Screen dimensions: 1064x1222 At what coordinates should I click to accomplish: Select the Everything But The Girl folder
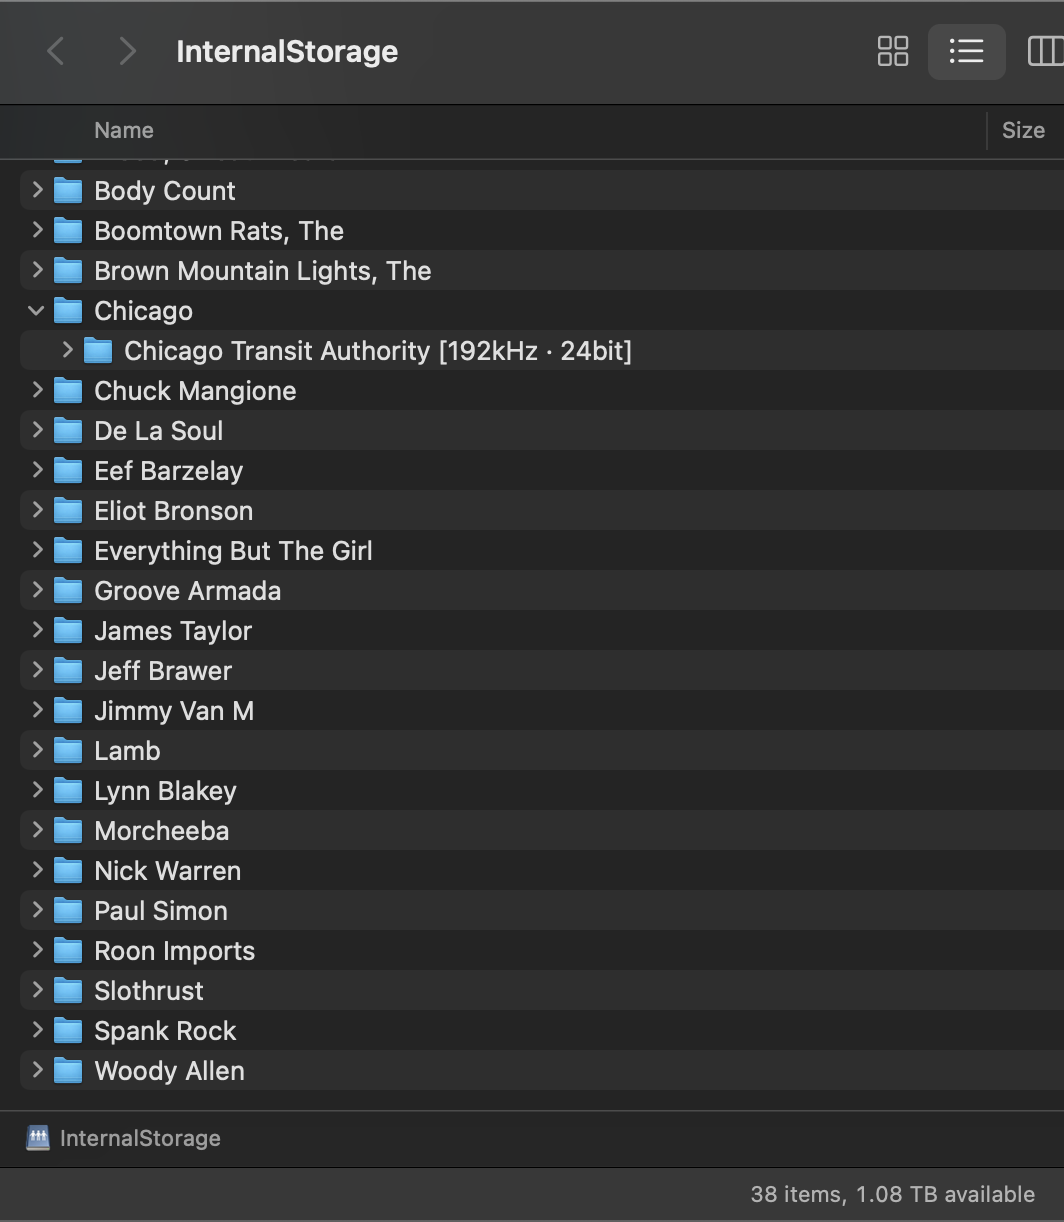233,551
